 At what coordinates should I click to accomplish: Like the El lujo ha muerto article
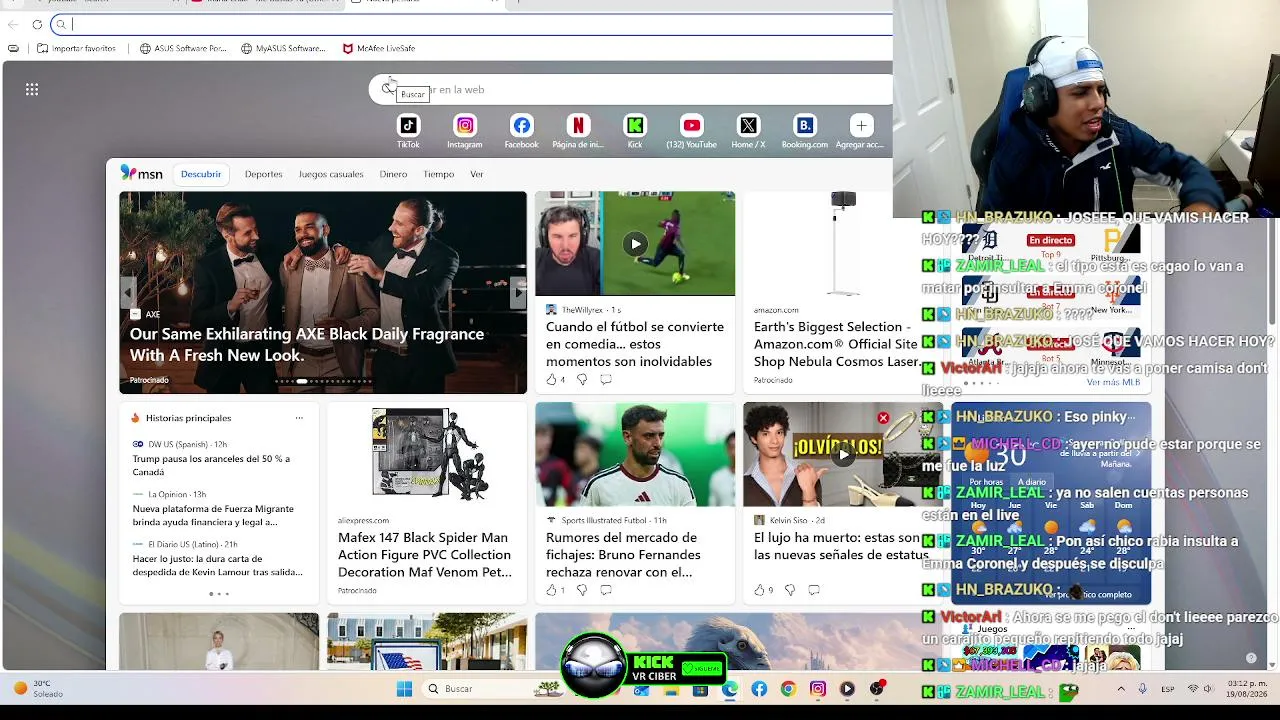[759, 590]
